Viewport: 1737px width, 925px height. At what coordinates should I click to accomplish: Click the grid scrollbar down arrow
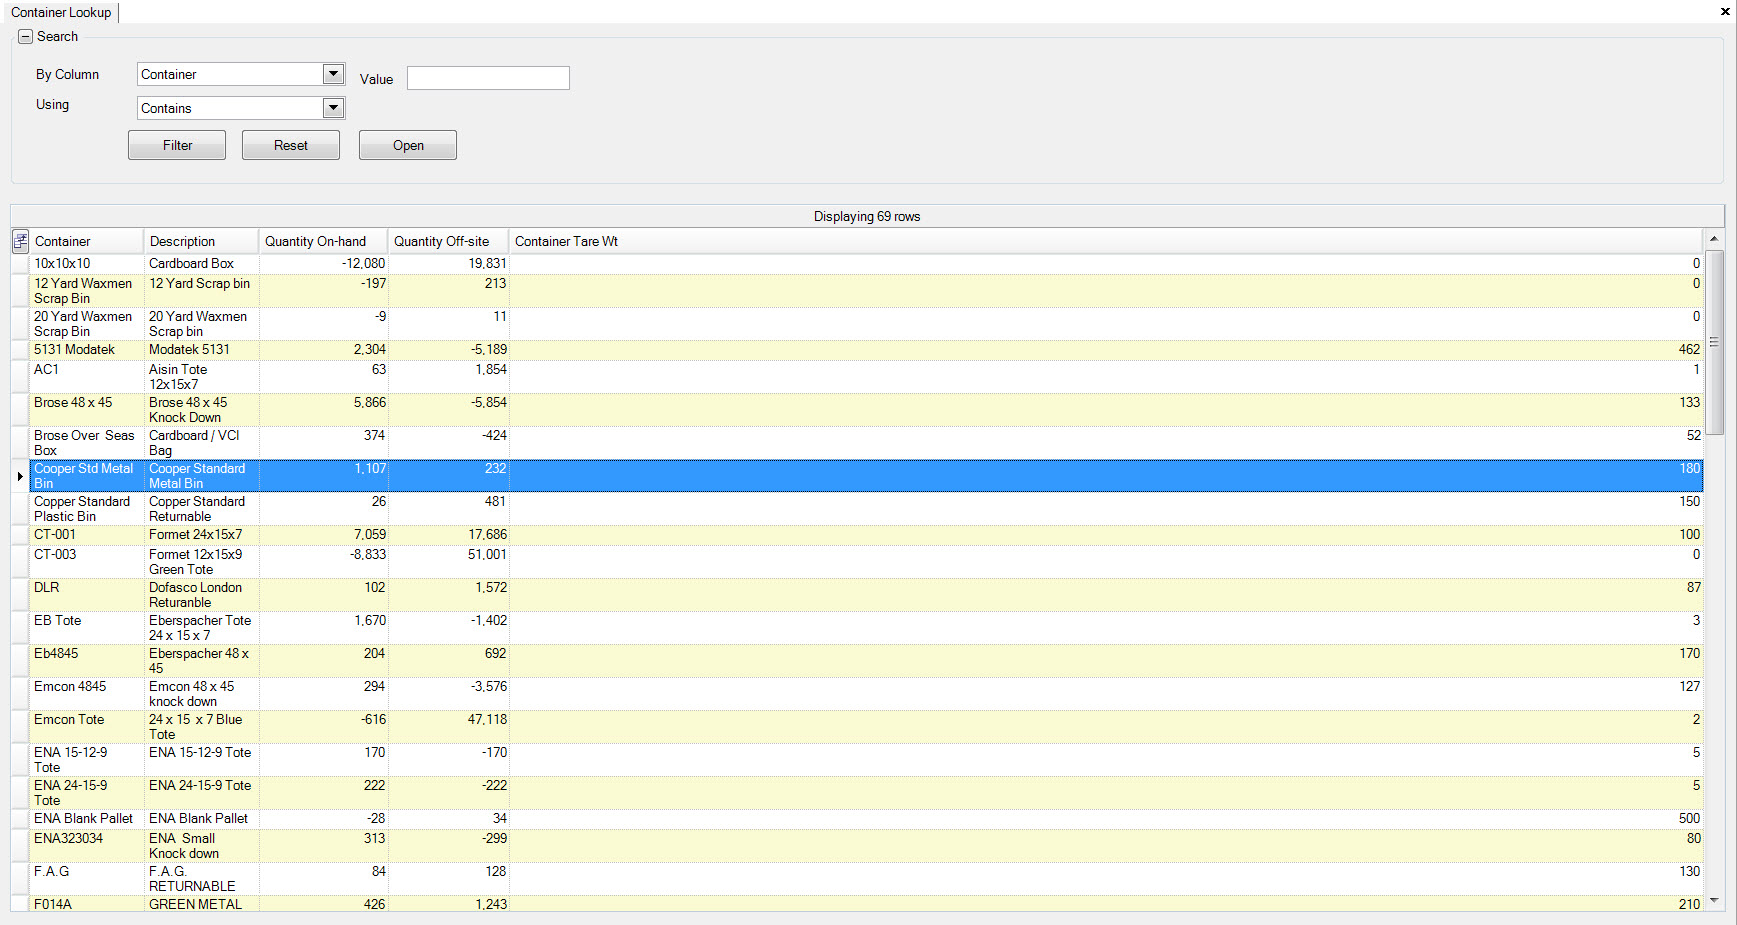pyautogui.click(x=1714, y=901)
